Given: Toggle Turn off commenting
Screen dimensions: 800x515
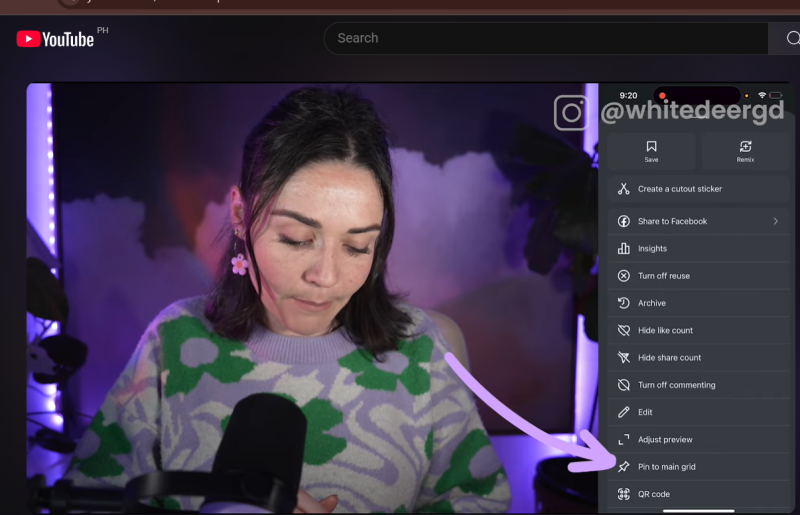Looking at the screenshot, I should (698, 385).
